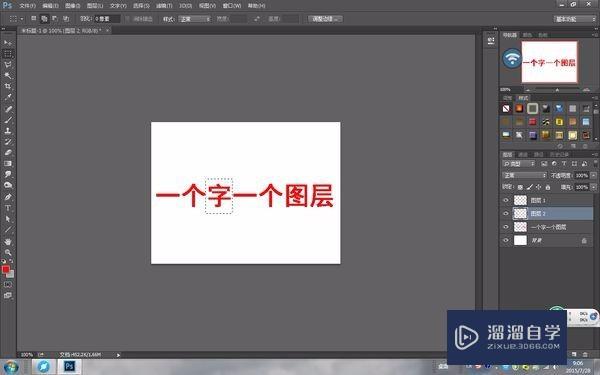Open layer filter type dropdown

click(x=519, y=164)
